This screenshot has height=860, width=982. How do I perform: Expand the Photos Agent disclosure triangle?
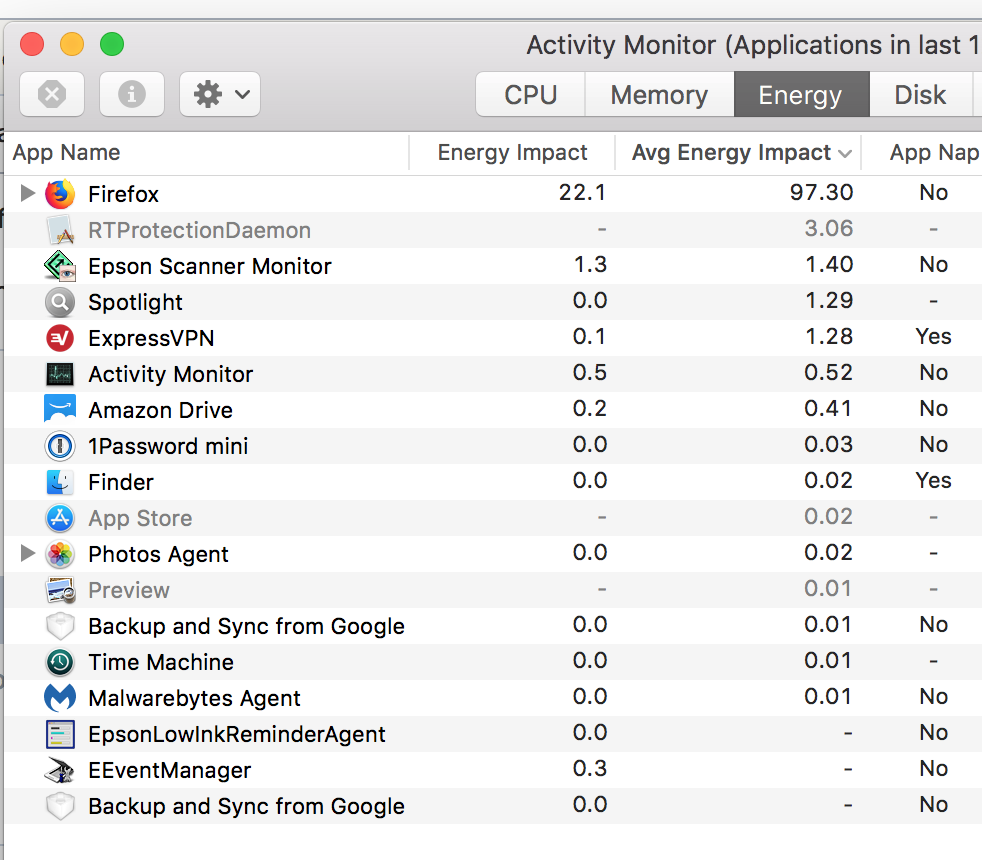point(27,553)
